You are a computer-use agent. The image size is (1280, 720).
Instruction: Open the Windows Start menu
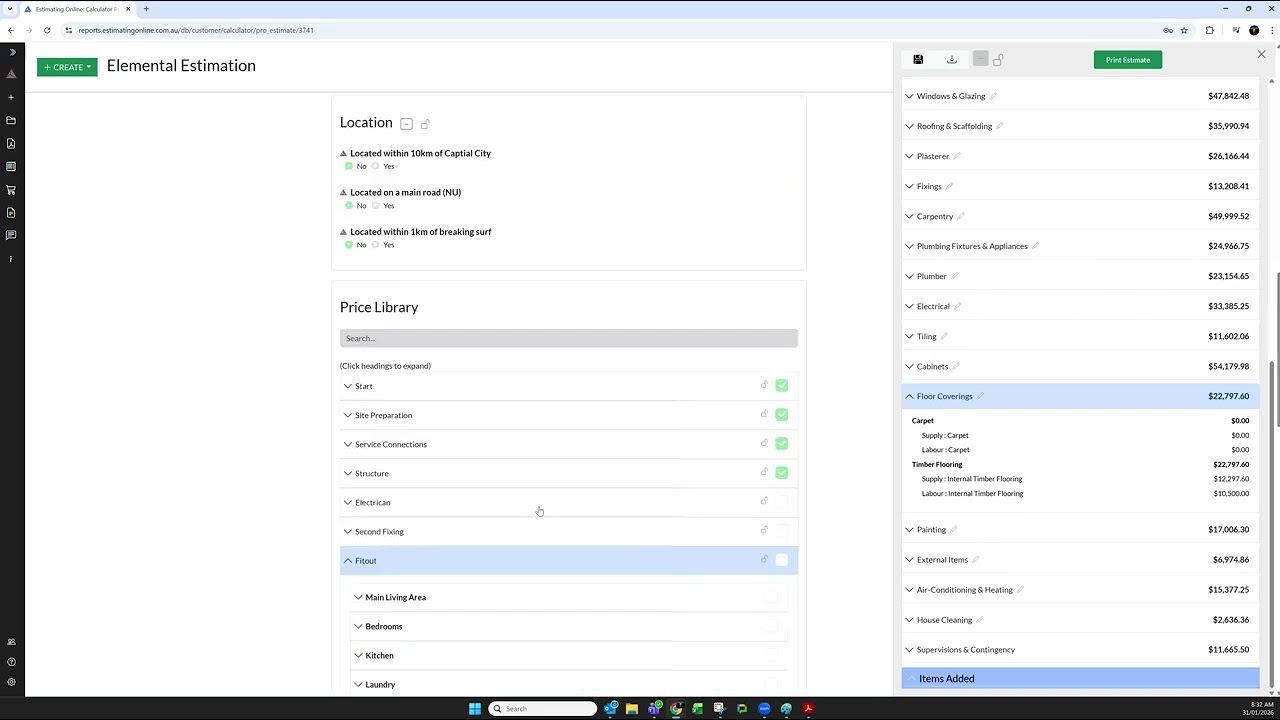coord(475,709)
